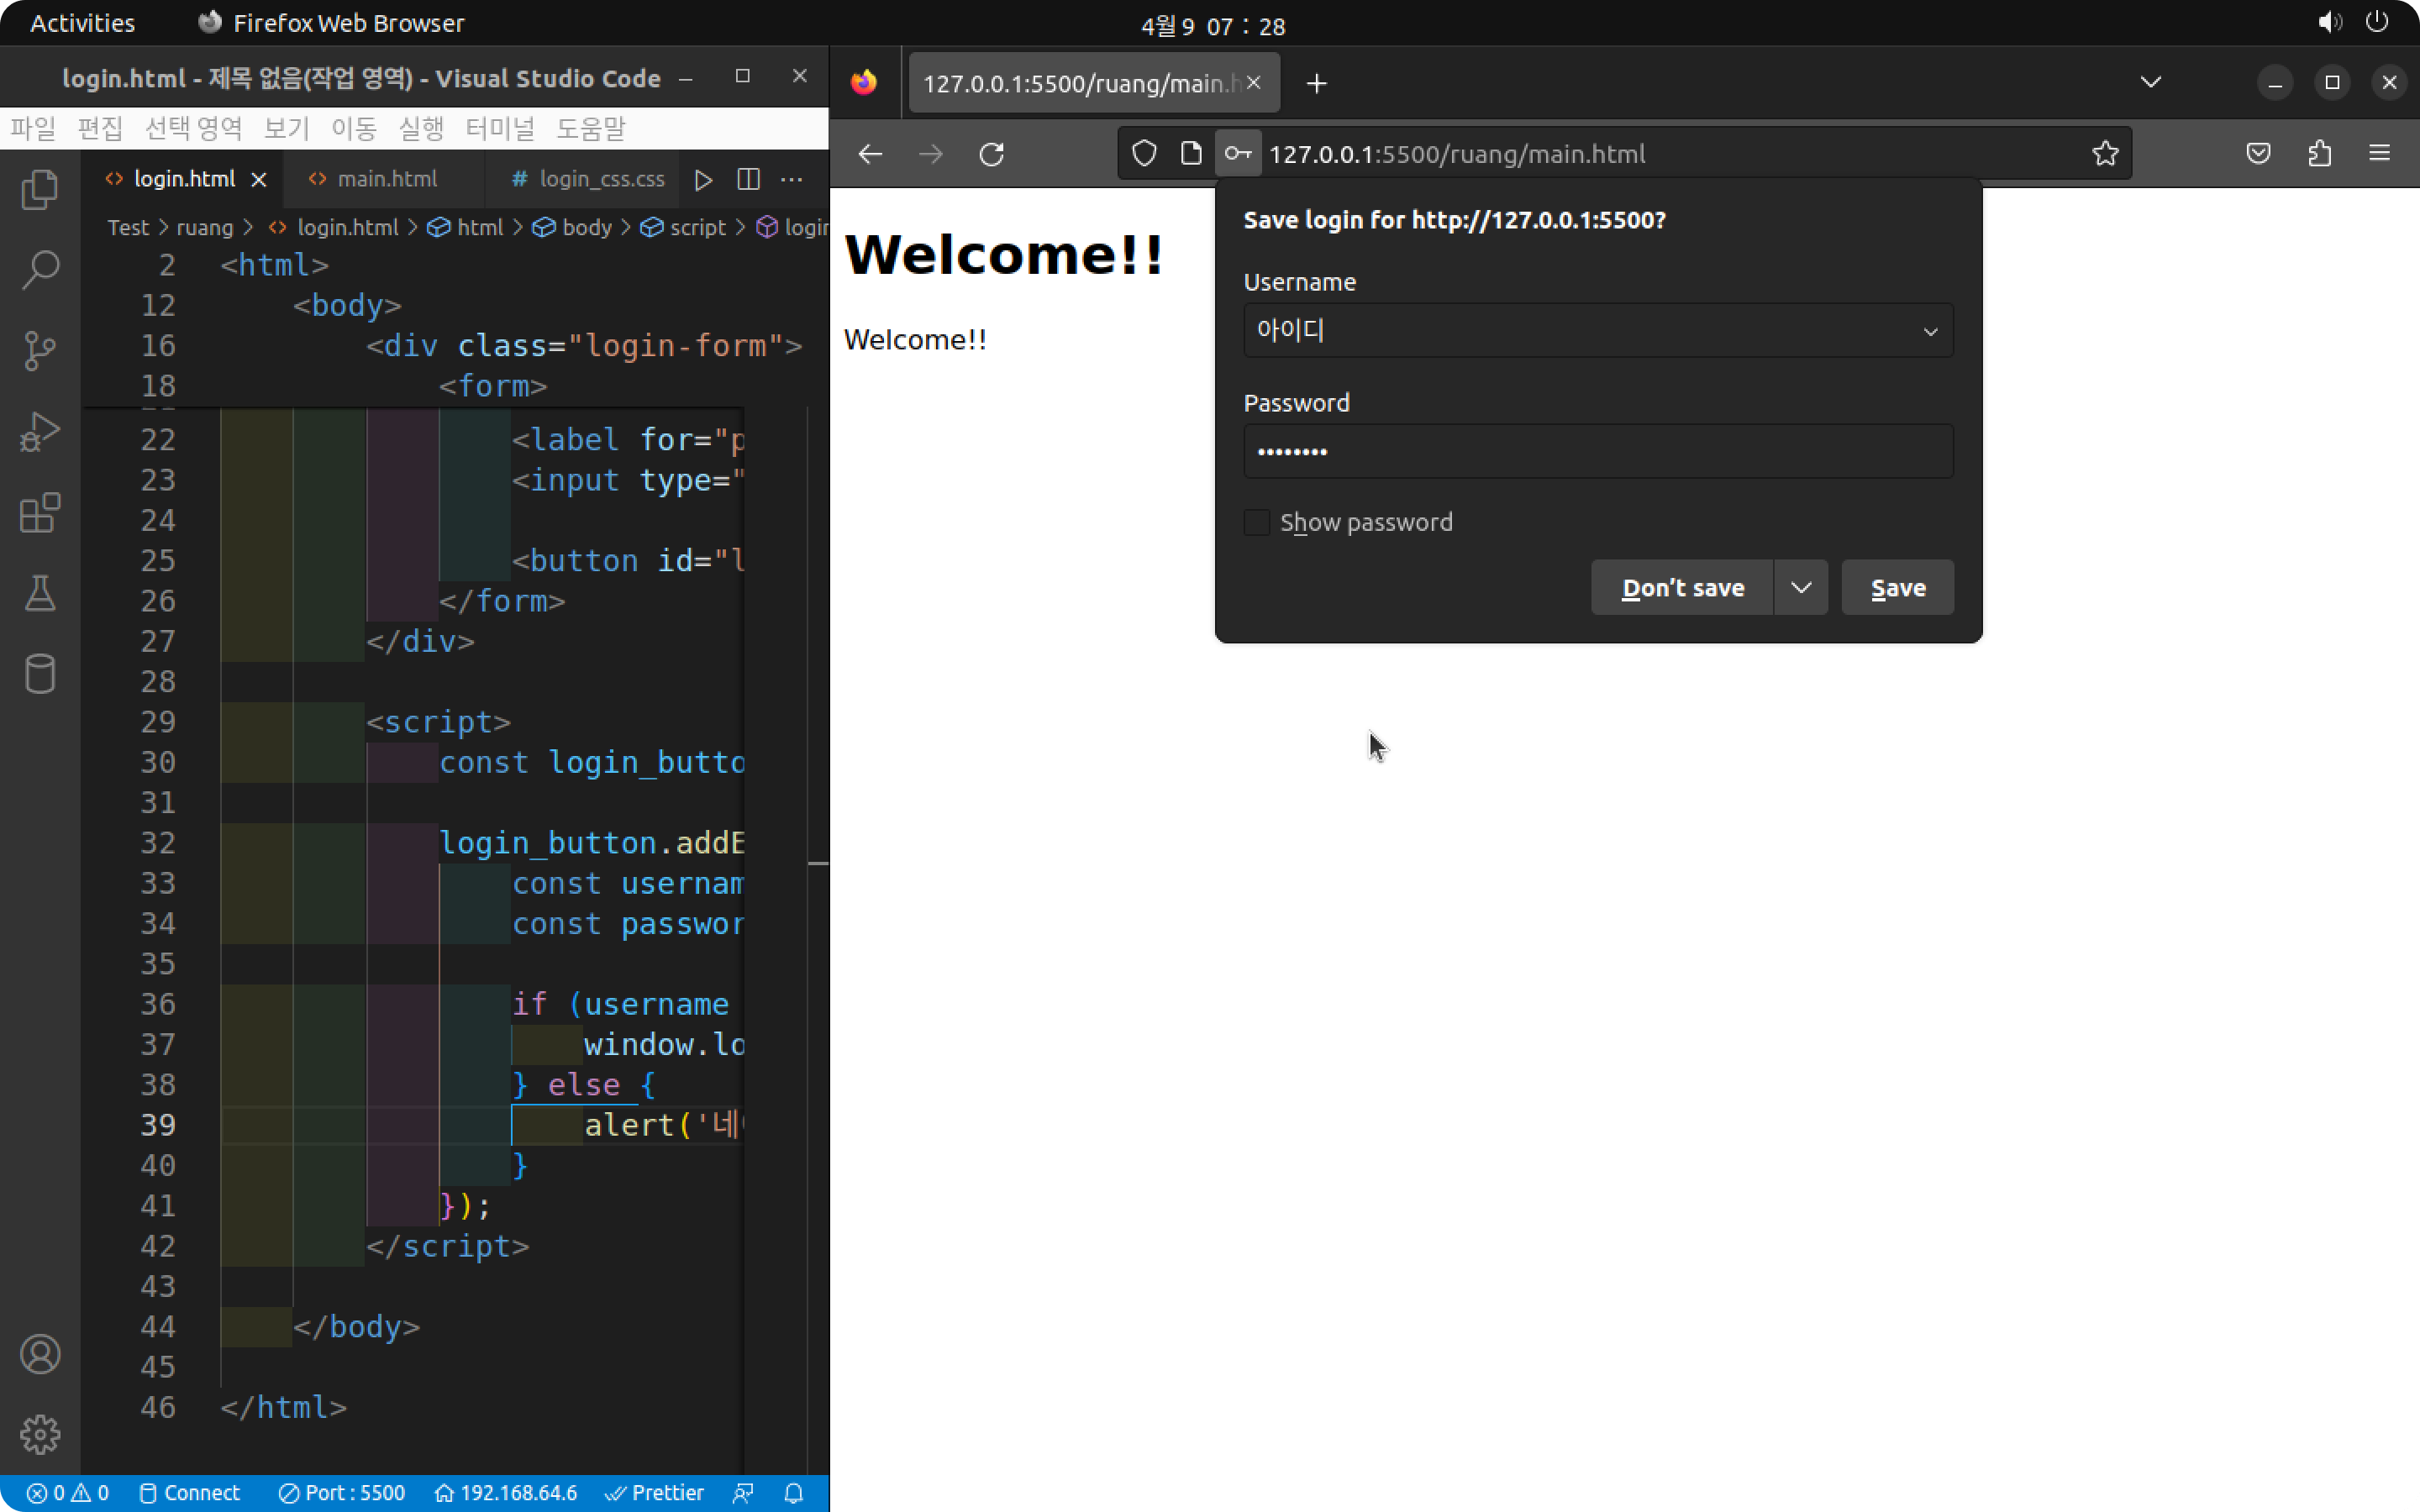Open the 파일 menu
2420x1512 pixels.
33,128
